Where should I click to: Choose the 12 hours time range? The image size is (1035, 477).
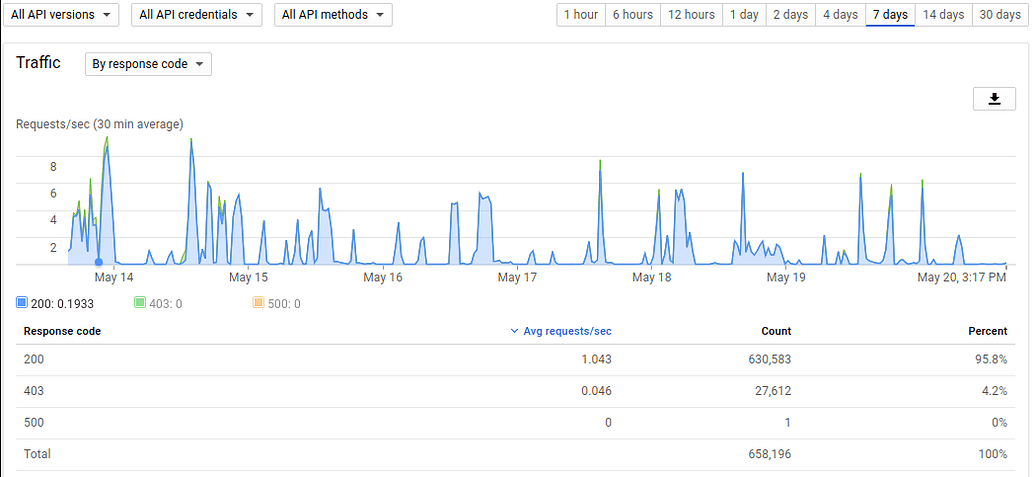(691, 15)
